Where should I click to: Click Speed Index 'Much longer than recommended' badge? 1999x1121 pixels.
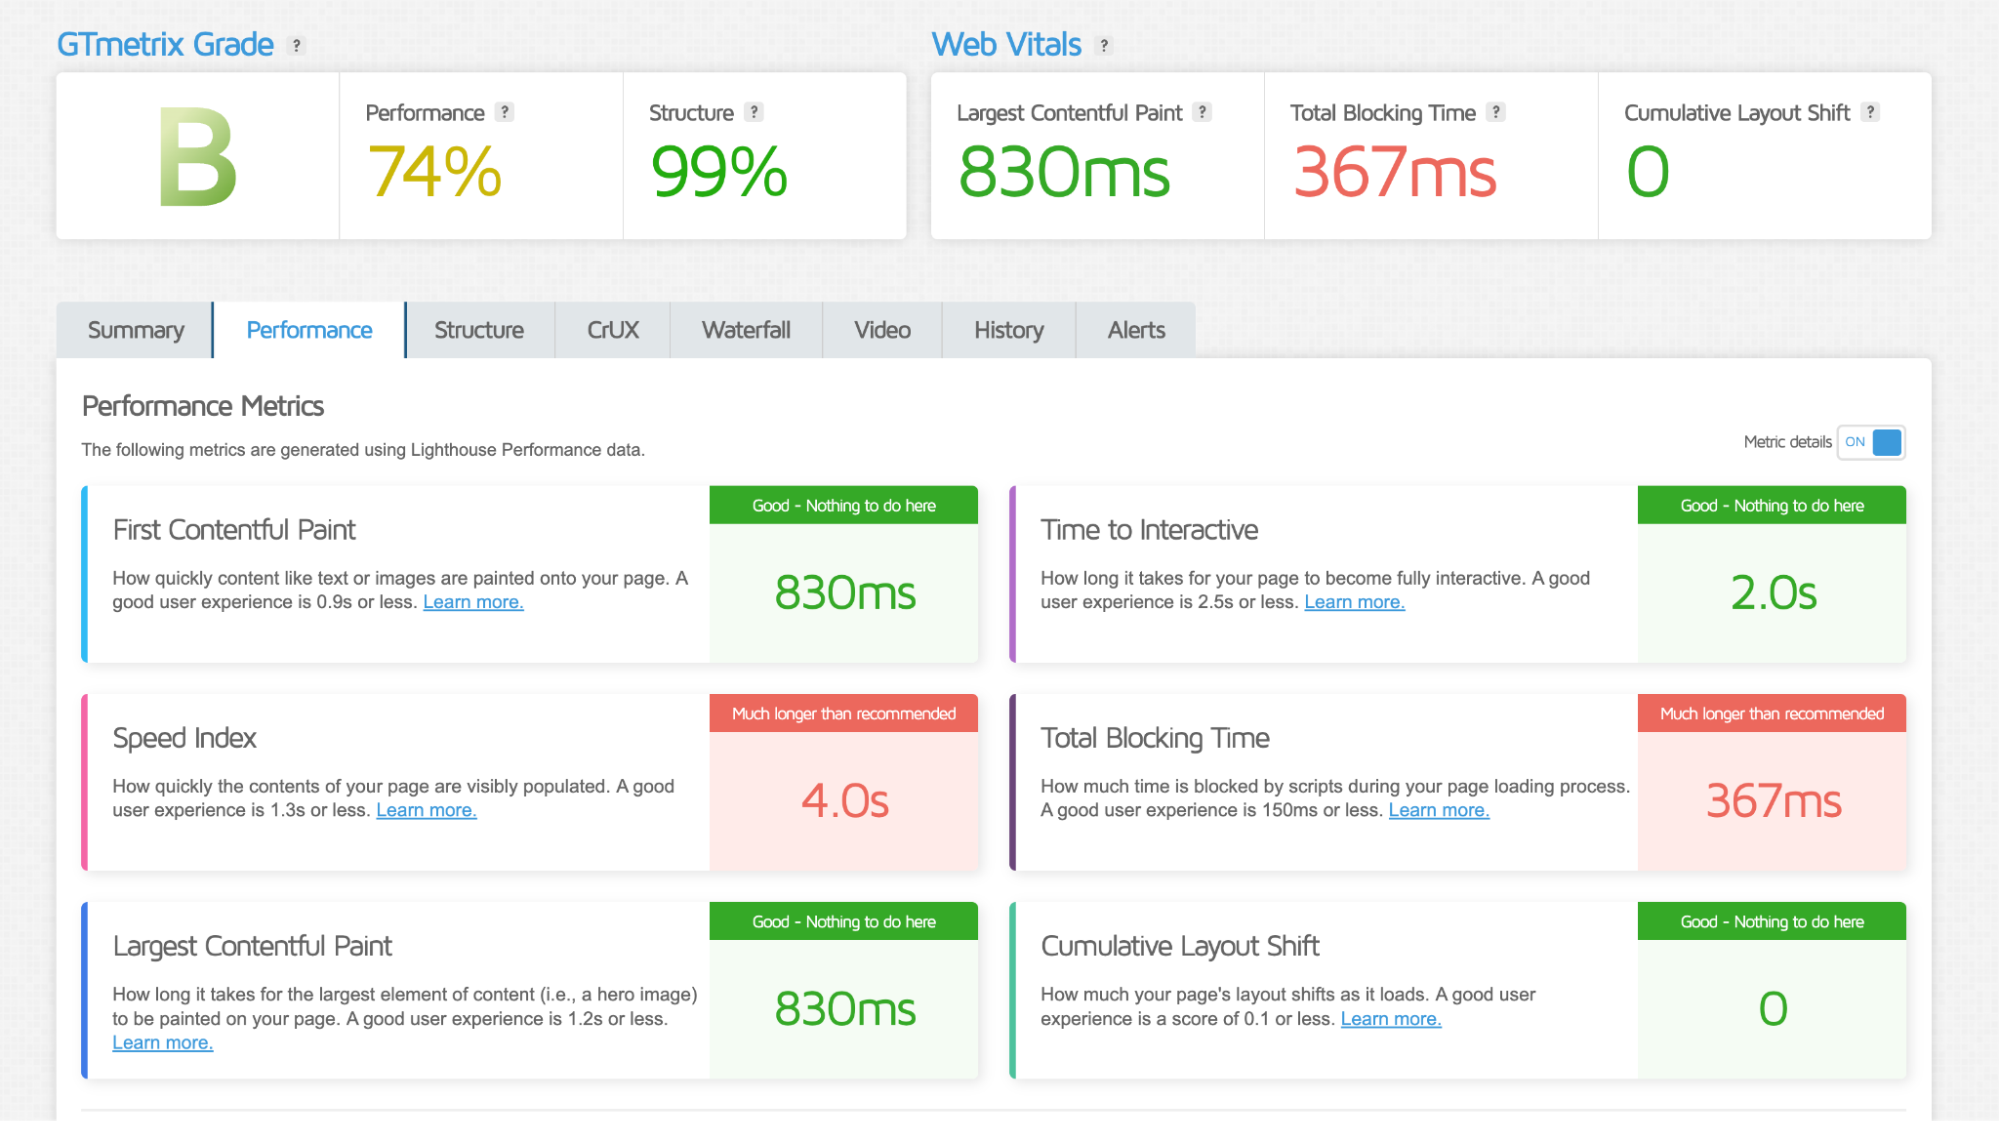pos(844,713)
